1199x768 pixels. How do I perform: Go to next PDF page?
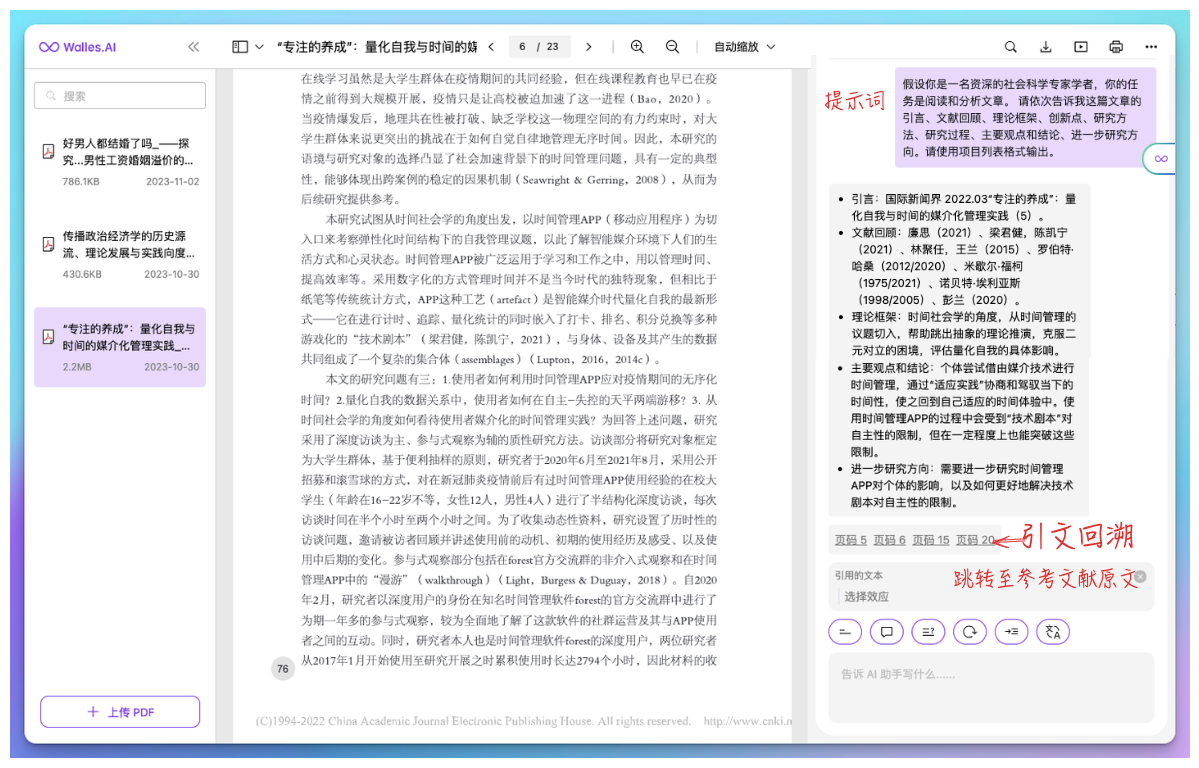tap(588, 47)
